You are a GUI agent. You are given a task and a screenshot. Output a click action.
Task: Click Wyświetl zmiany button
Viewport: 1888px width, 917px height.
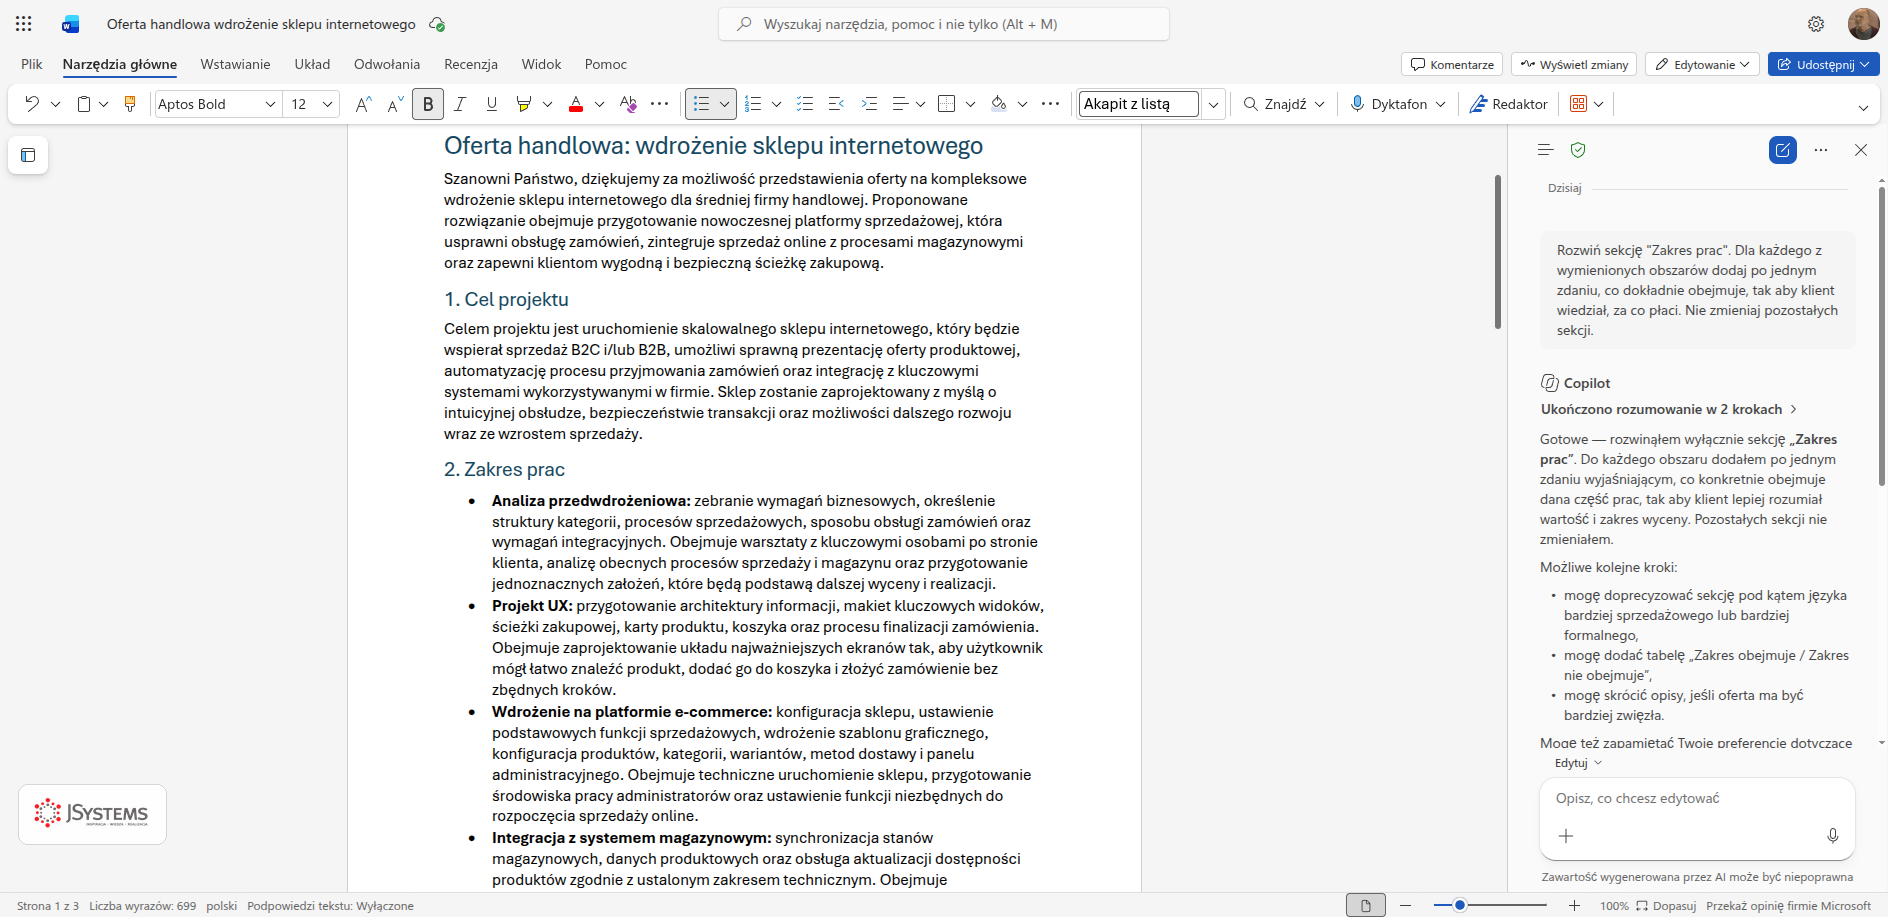1574,64
